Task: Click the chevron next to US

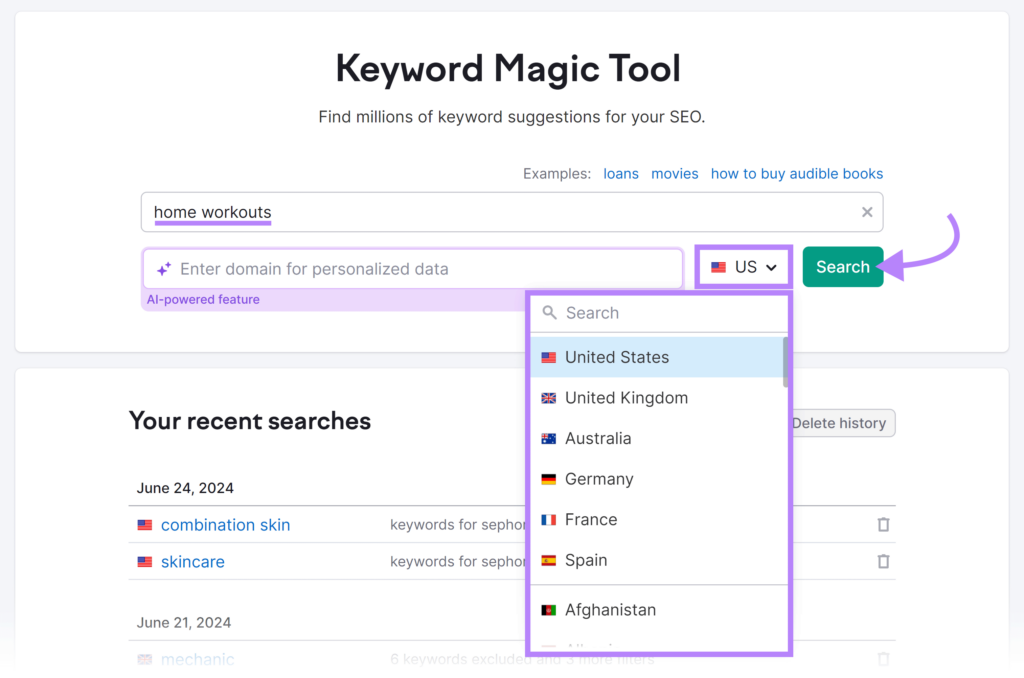Action: [x=771, y=268]
